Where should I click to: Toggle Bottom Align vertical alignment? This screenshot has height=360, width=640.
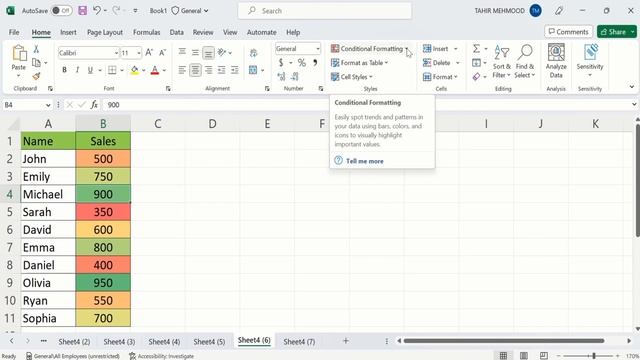pos(209,52)
